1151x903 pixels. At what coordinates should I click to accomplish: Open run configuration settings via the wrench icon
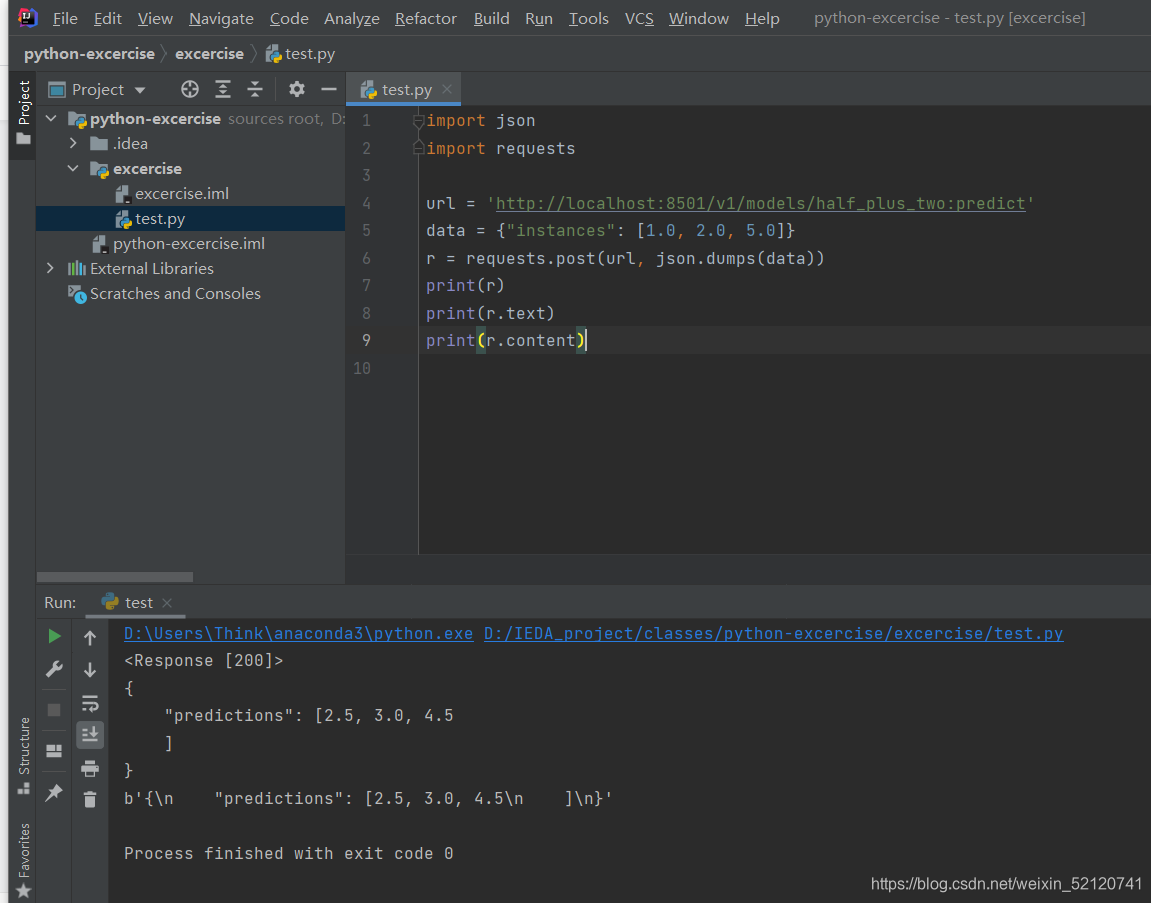click(54, 668)
